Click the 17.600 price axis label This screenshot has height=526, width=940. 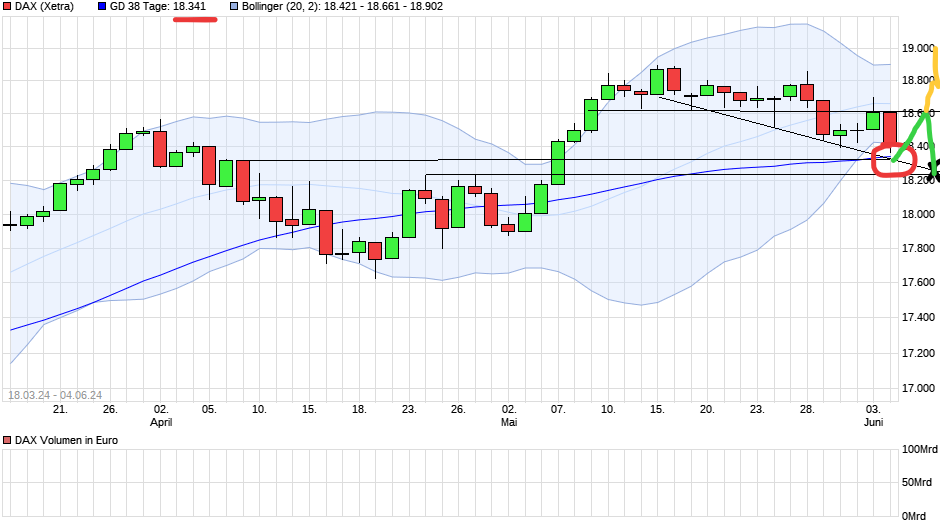(918, 282)
